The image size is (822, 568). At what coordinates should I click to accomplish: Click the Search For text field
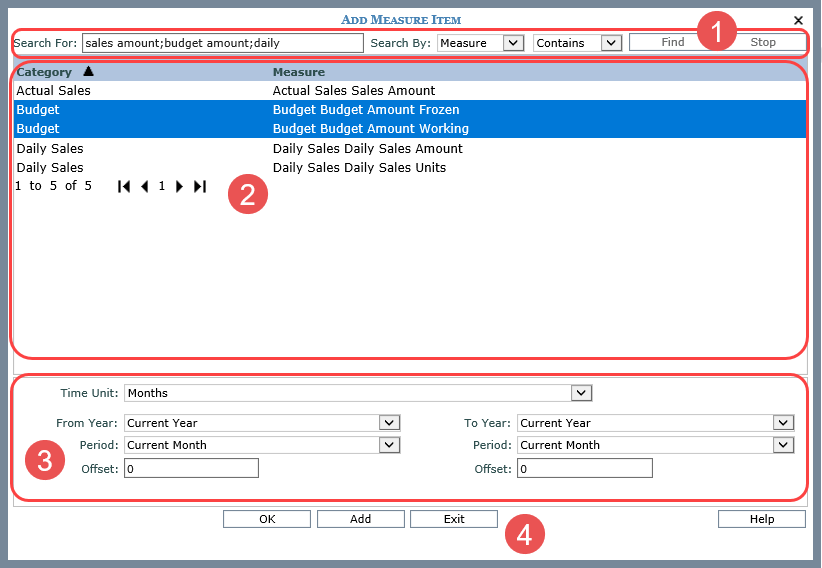pyautogui.click(x=222, y=43)
